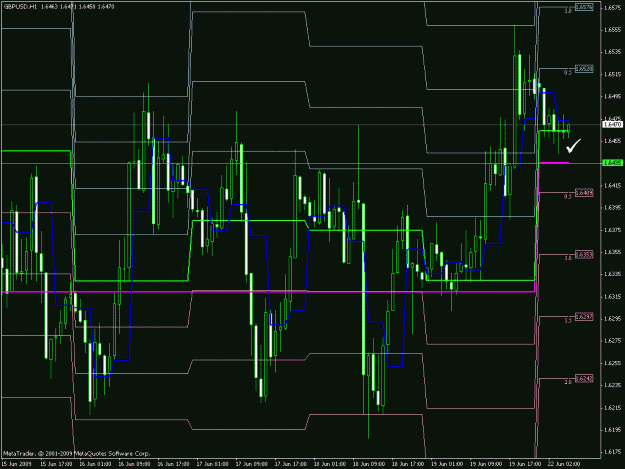Click 1.6455 on the price axis
The width and height of the screenshot is (625, 469).
pyautogui.click(x=613, y=141)
